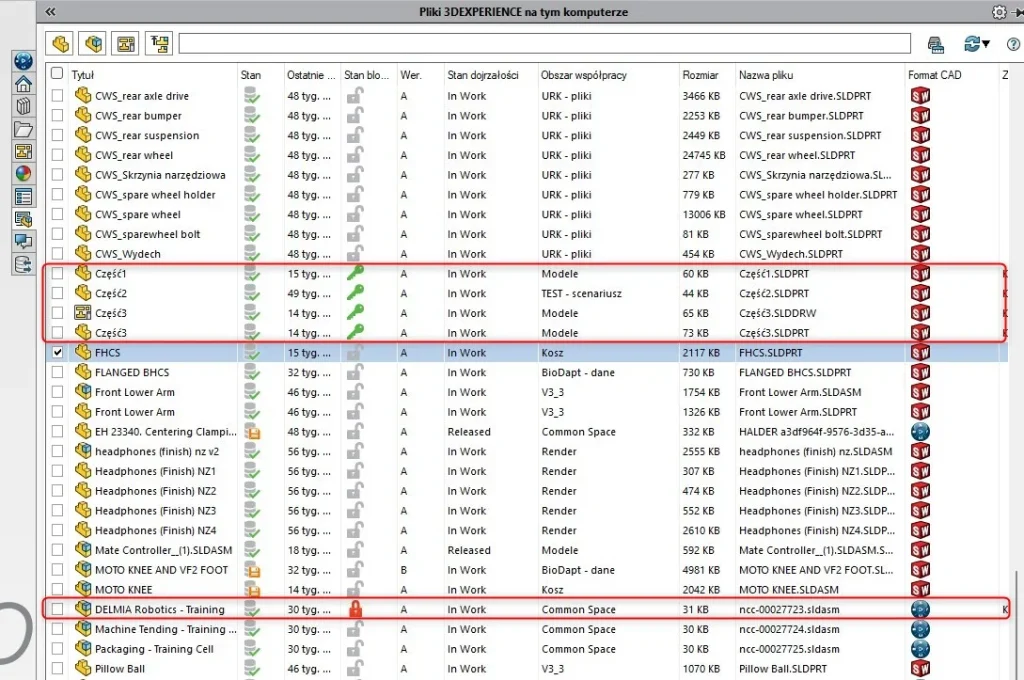Viewport: 1024px width, 680px height.
Task: Sort by the Rozmiar column header
Action: click(700, 75)
